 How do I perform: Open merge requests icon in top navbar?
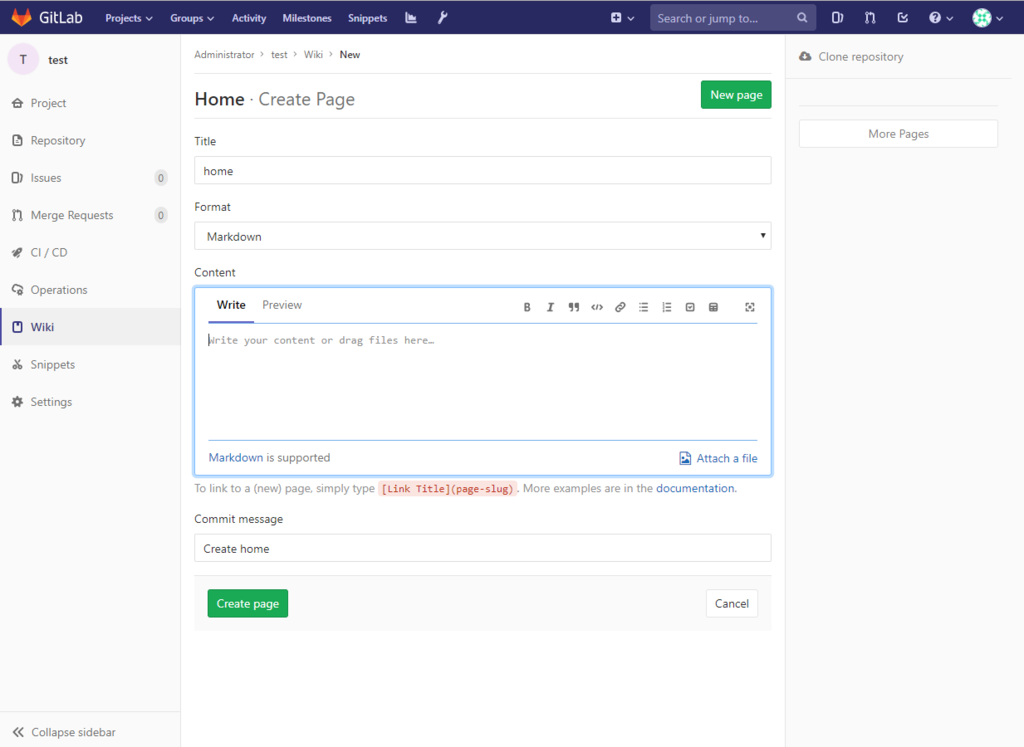pyautogui.click(x=870, y=18)
